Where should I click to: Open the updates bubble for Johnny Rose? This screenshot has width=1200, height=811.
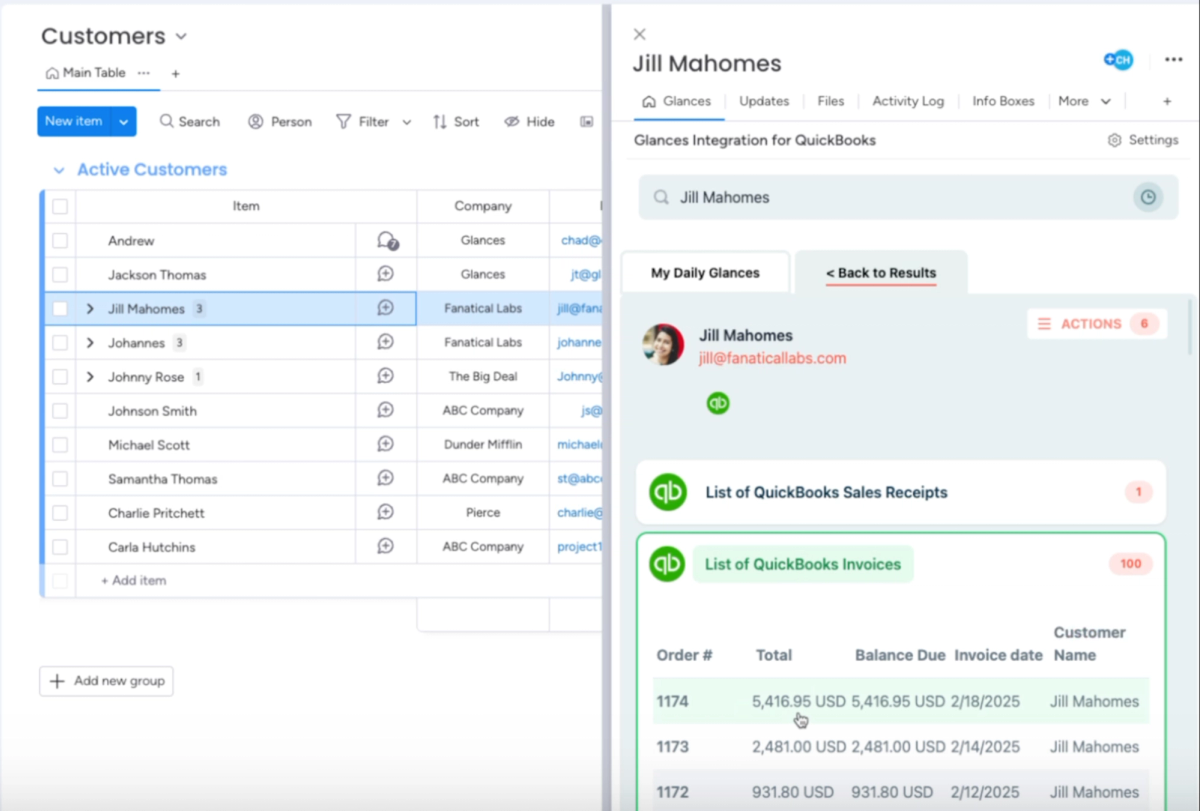385,376
